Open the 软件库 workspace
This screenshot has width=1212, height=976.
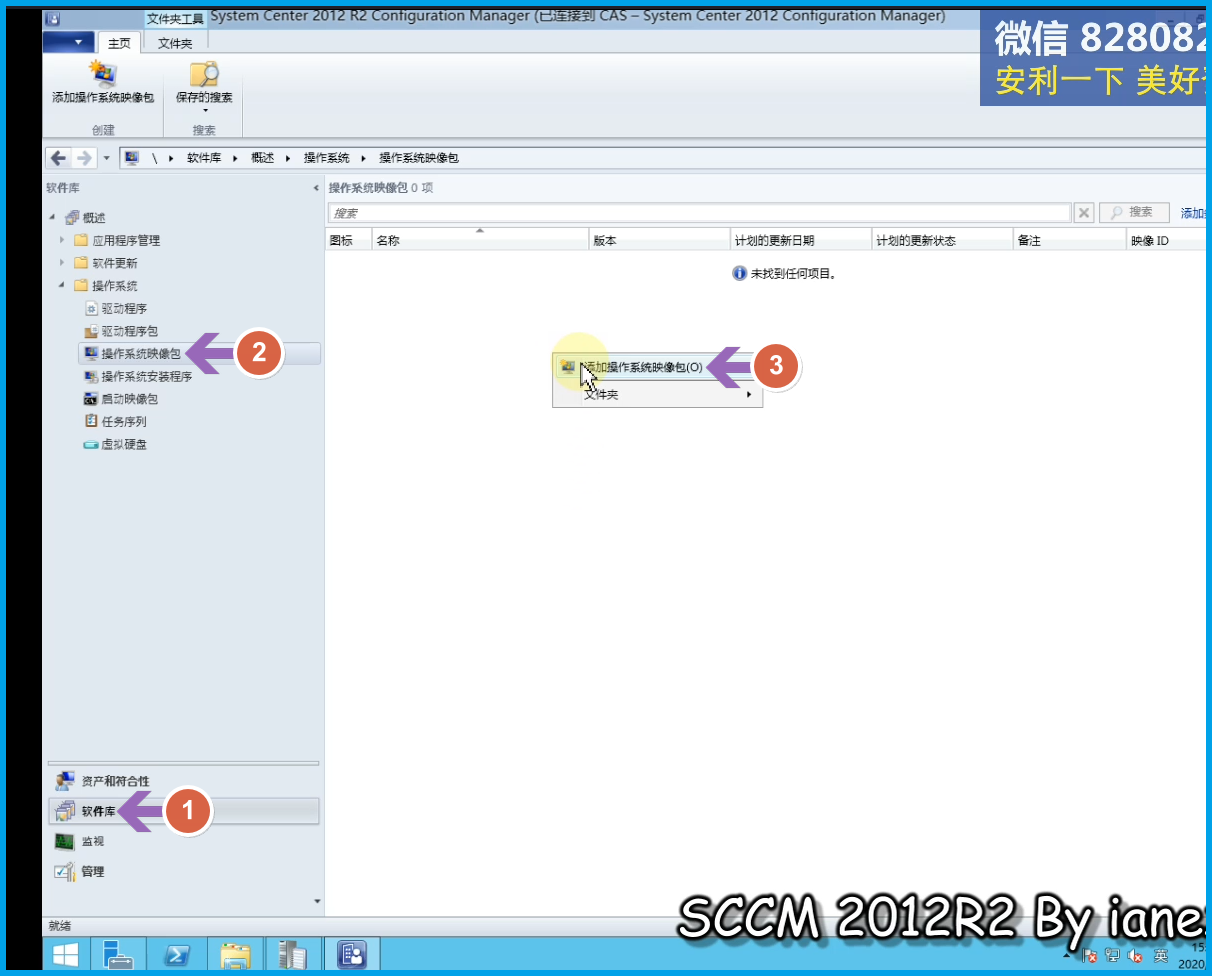(x=183, y=811)
